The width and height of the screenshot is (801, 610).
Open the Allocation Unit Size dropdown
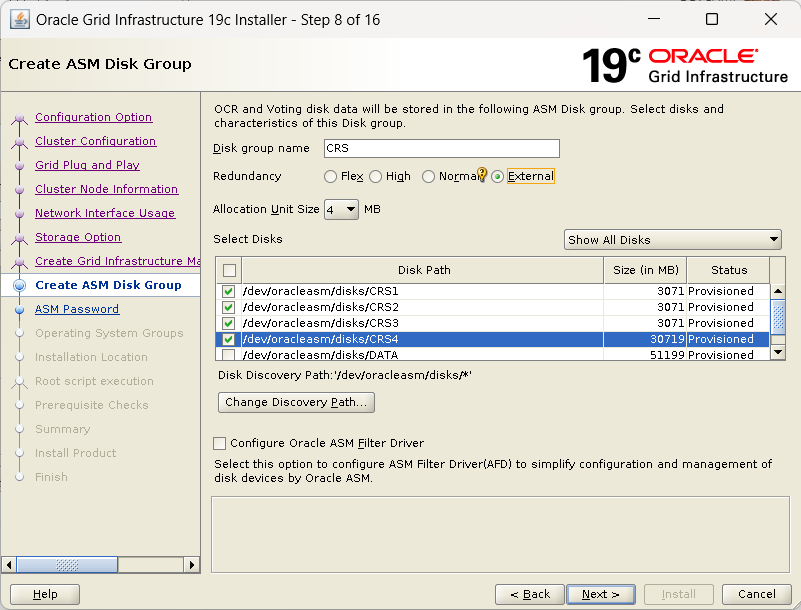coord(341,209)
